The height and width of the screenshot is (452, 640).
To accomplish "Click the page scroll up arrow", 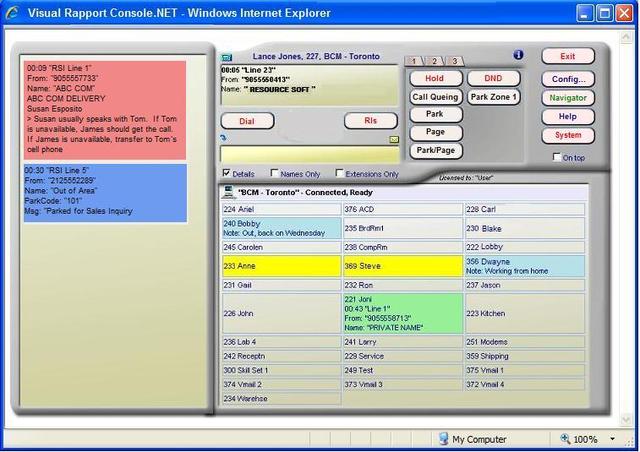I will coord(626,37).
